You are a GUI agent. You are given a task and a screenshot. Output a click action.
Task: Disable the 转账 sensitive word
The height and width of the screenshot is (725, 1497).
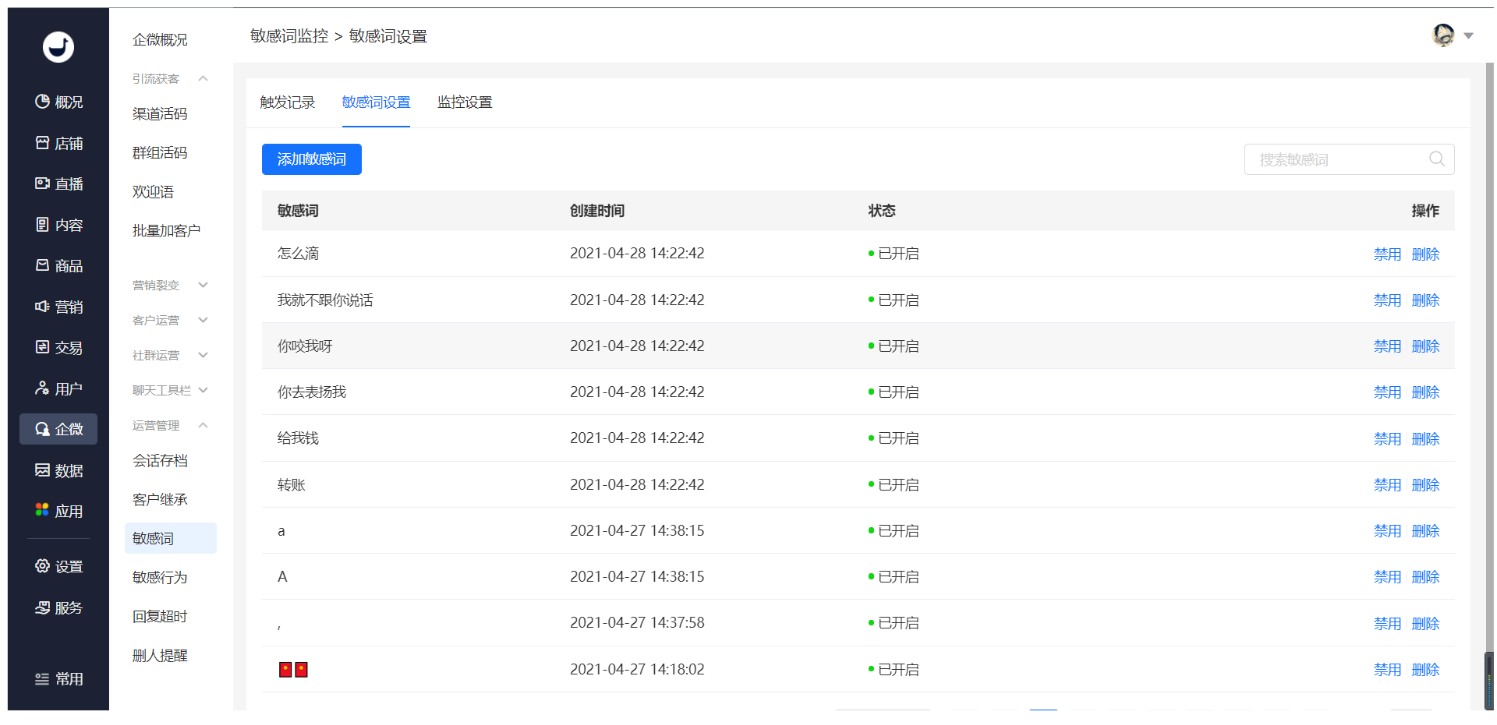[x=1387, y=485]
